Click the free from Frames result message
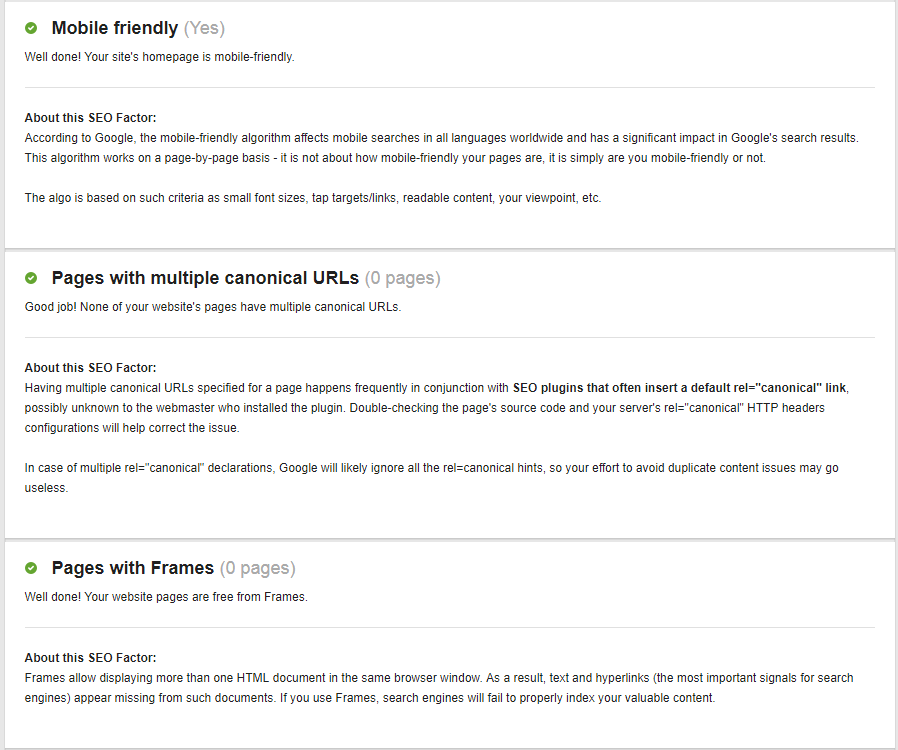 [166, 597]
